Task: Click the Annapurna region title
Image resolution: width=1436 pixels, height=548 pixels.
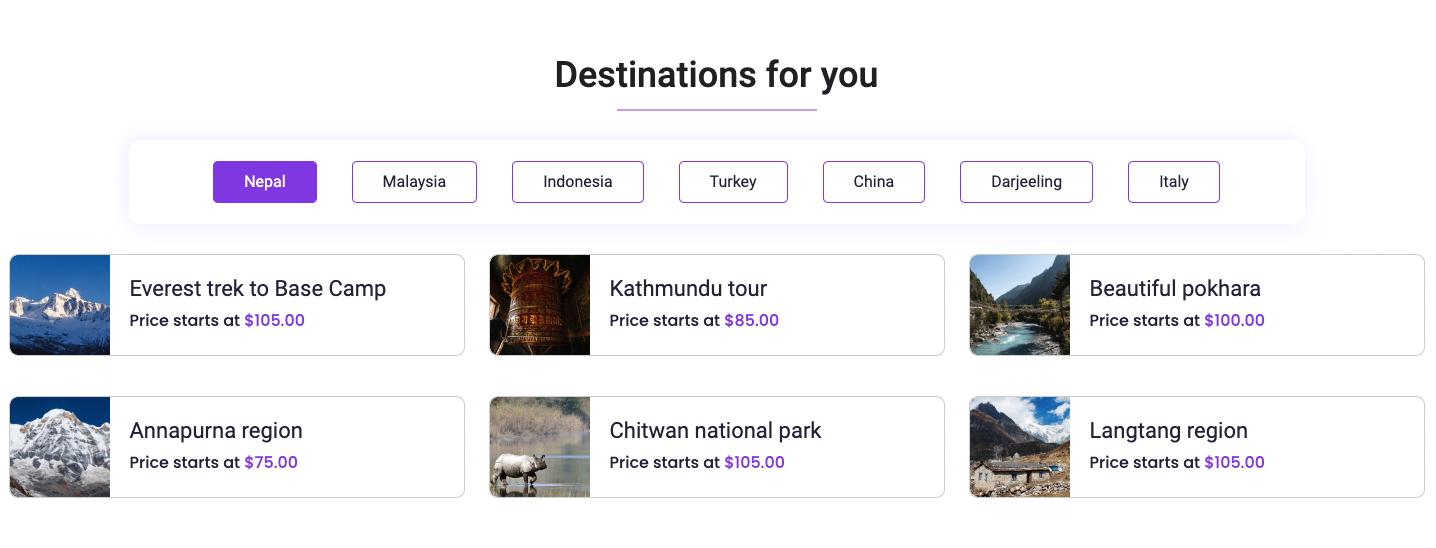Action: [216, 431]
